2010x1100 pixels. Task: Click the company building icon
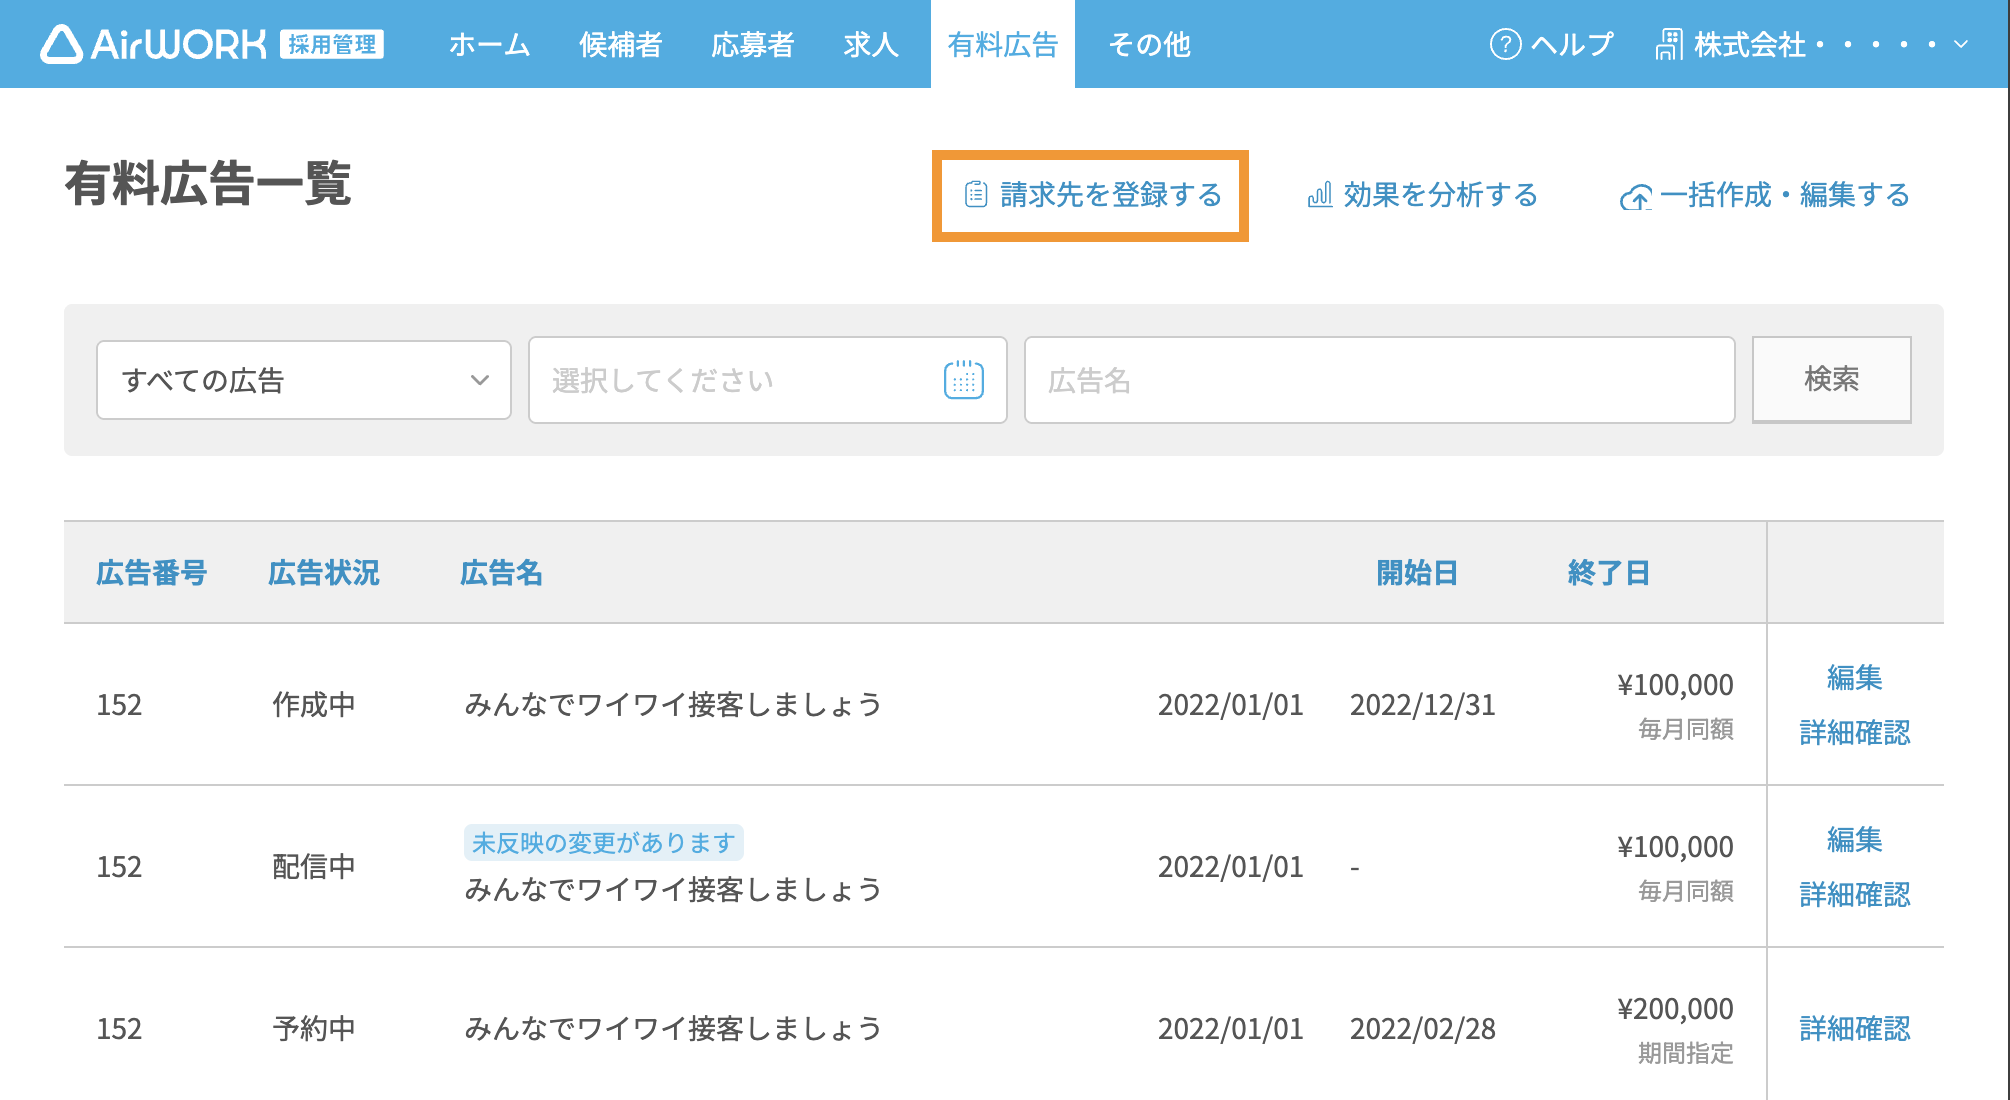(x=1669, y=44)
